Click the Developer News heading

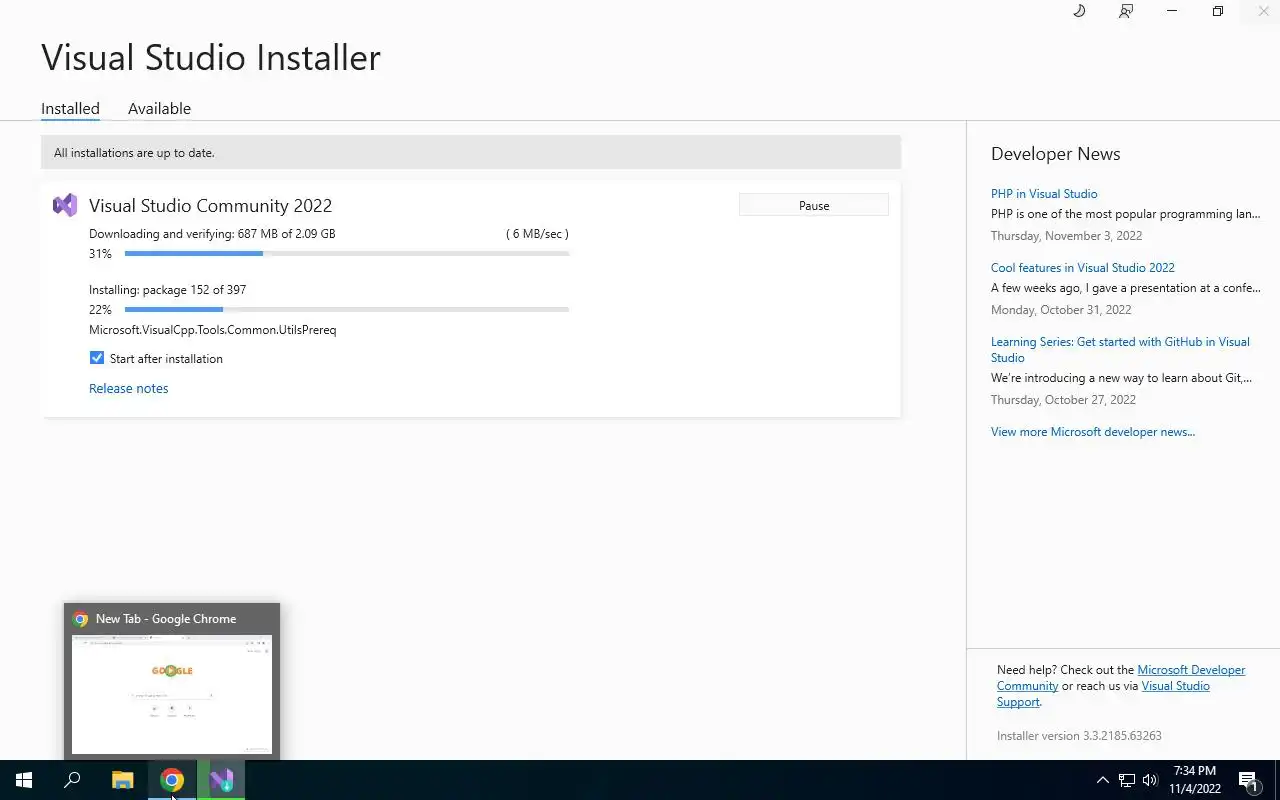tap(1055, 154)
